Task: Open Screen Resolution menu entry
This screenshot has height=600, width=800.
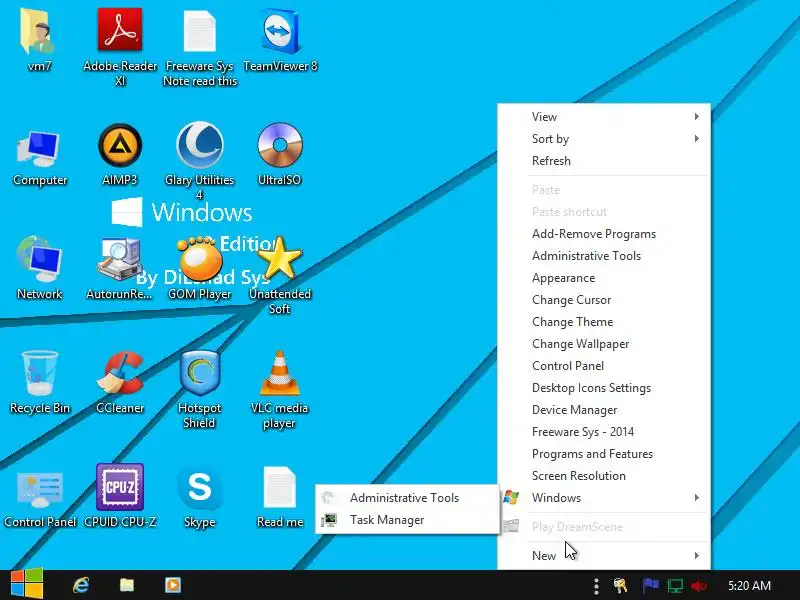Action: tap(604, 475)
